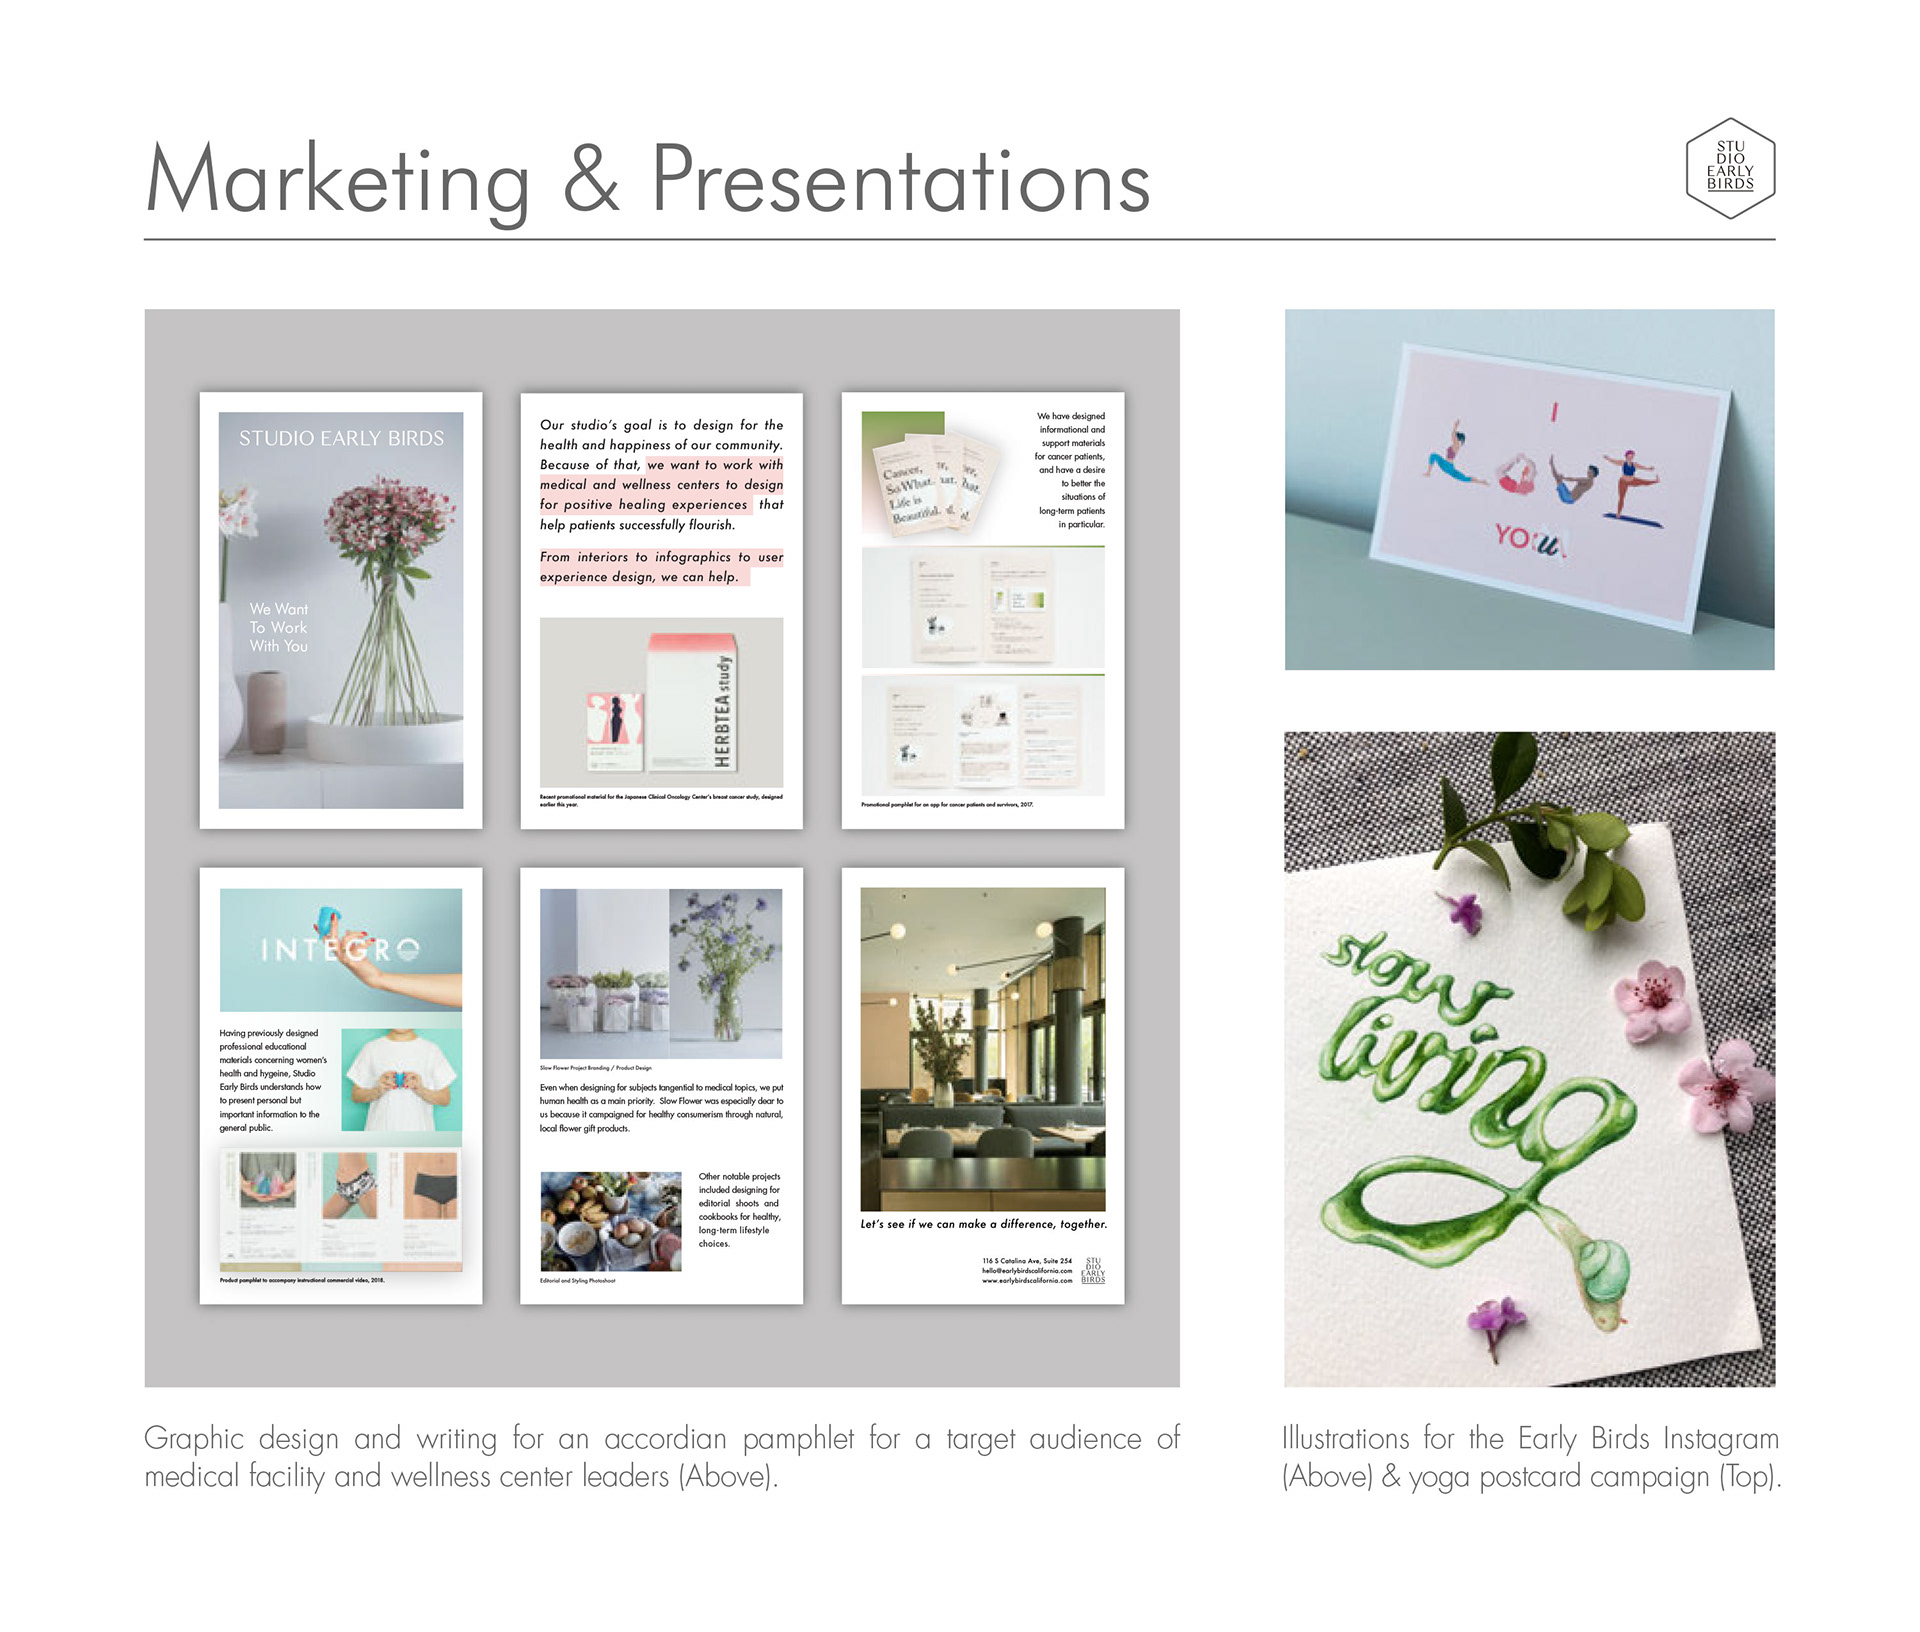This screenshot has height=1632, width=1920.
Task: Click the small logo on contact page
Action: click(1093, 1270)
